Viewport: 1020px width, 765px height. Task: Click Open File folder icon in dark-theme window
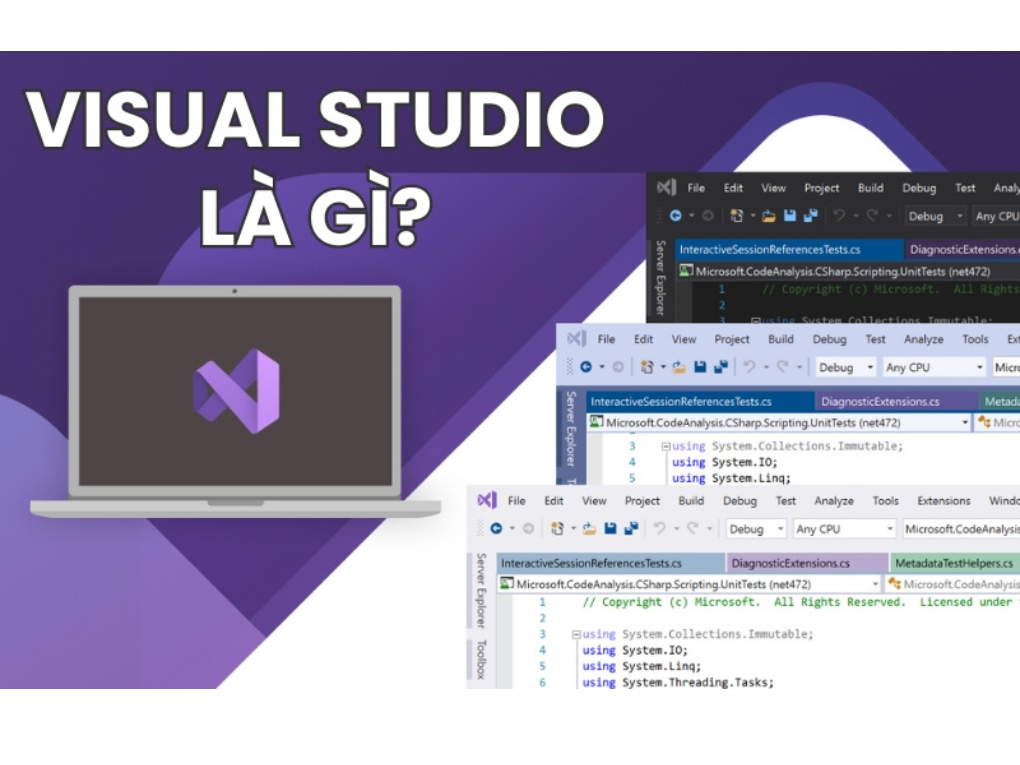click(768, 216)
